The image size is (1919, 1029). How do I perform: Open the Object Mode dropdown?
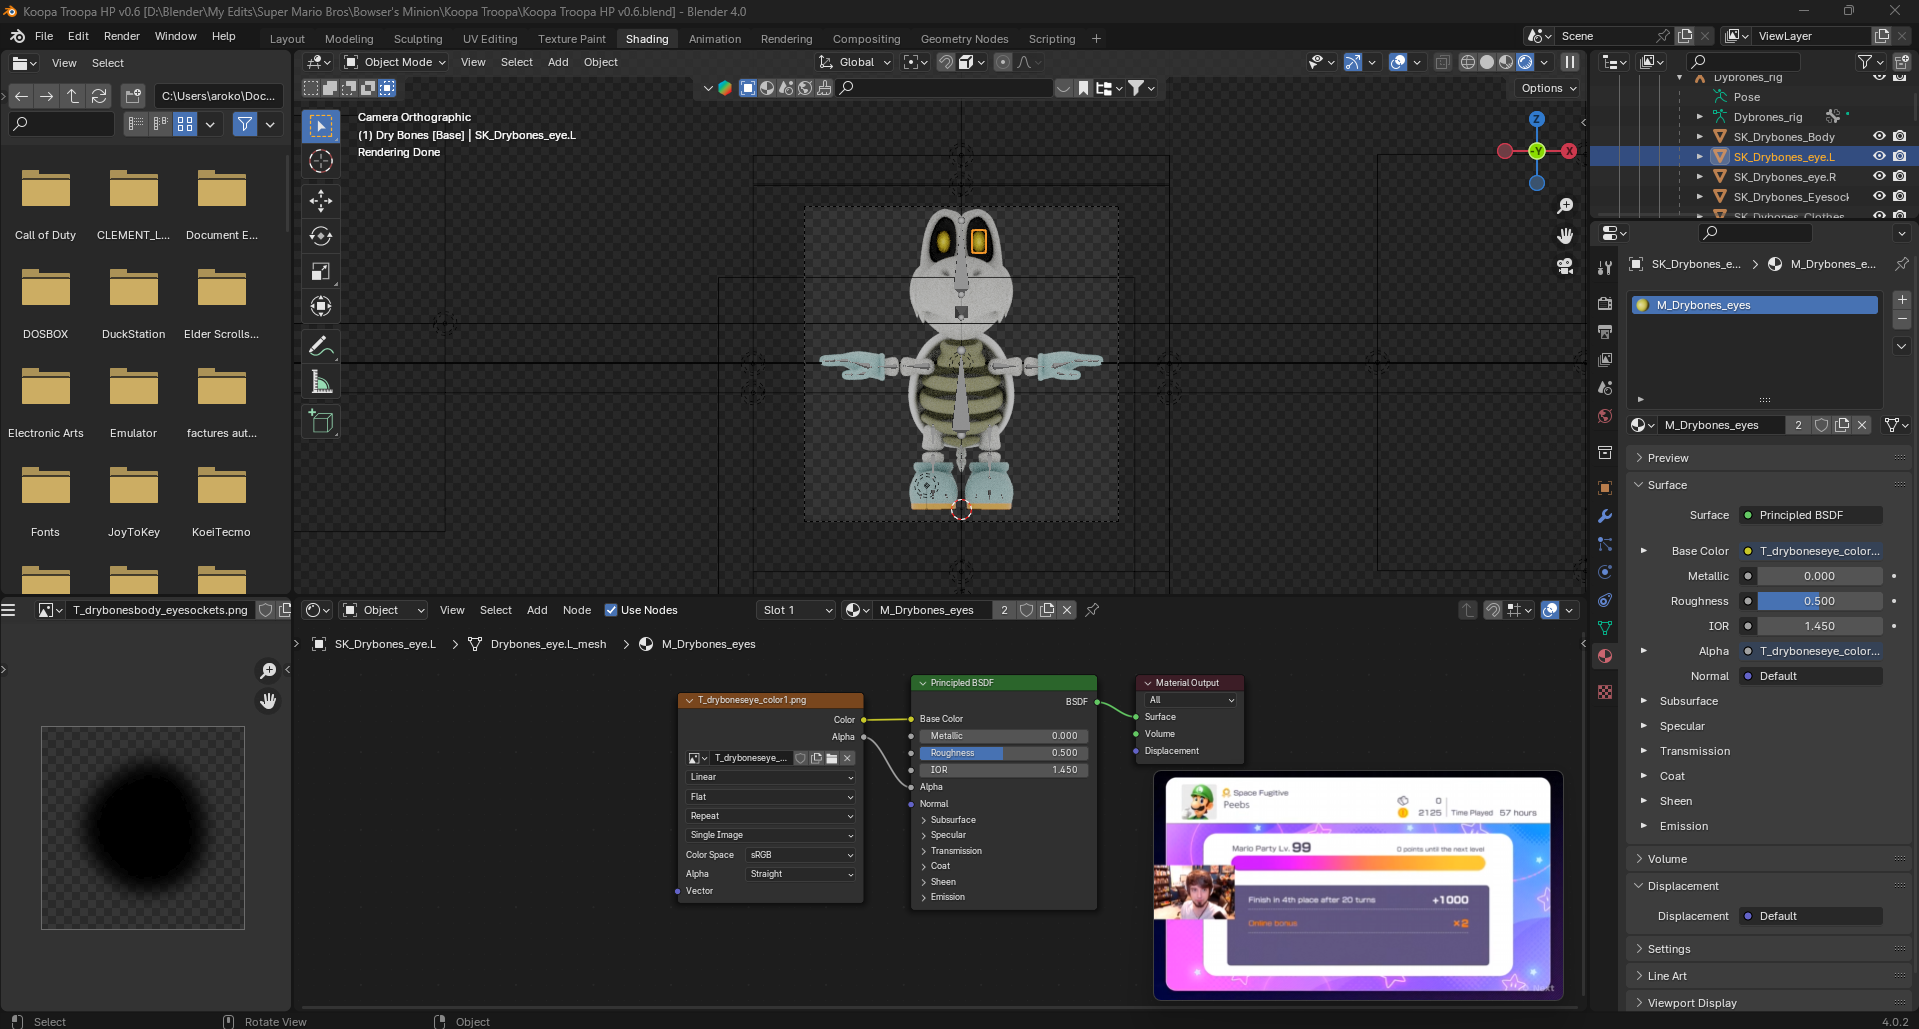[395, 62]
